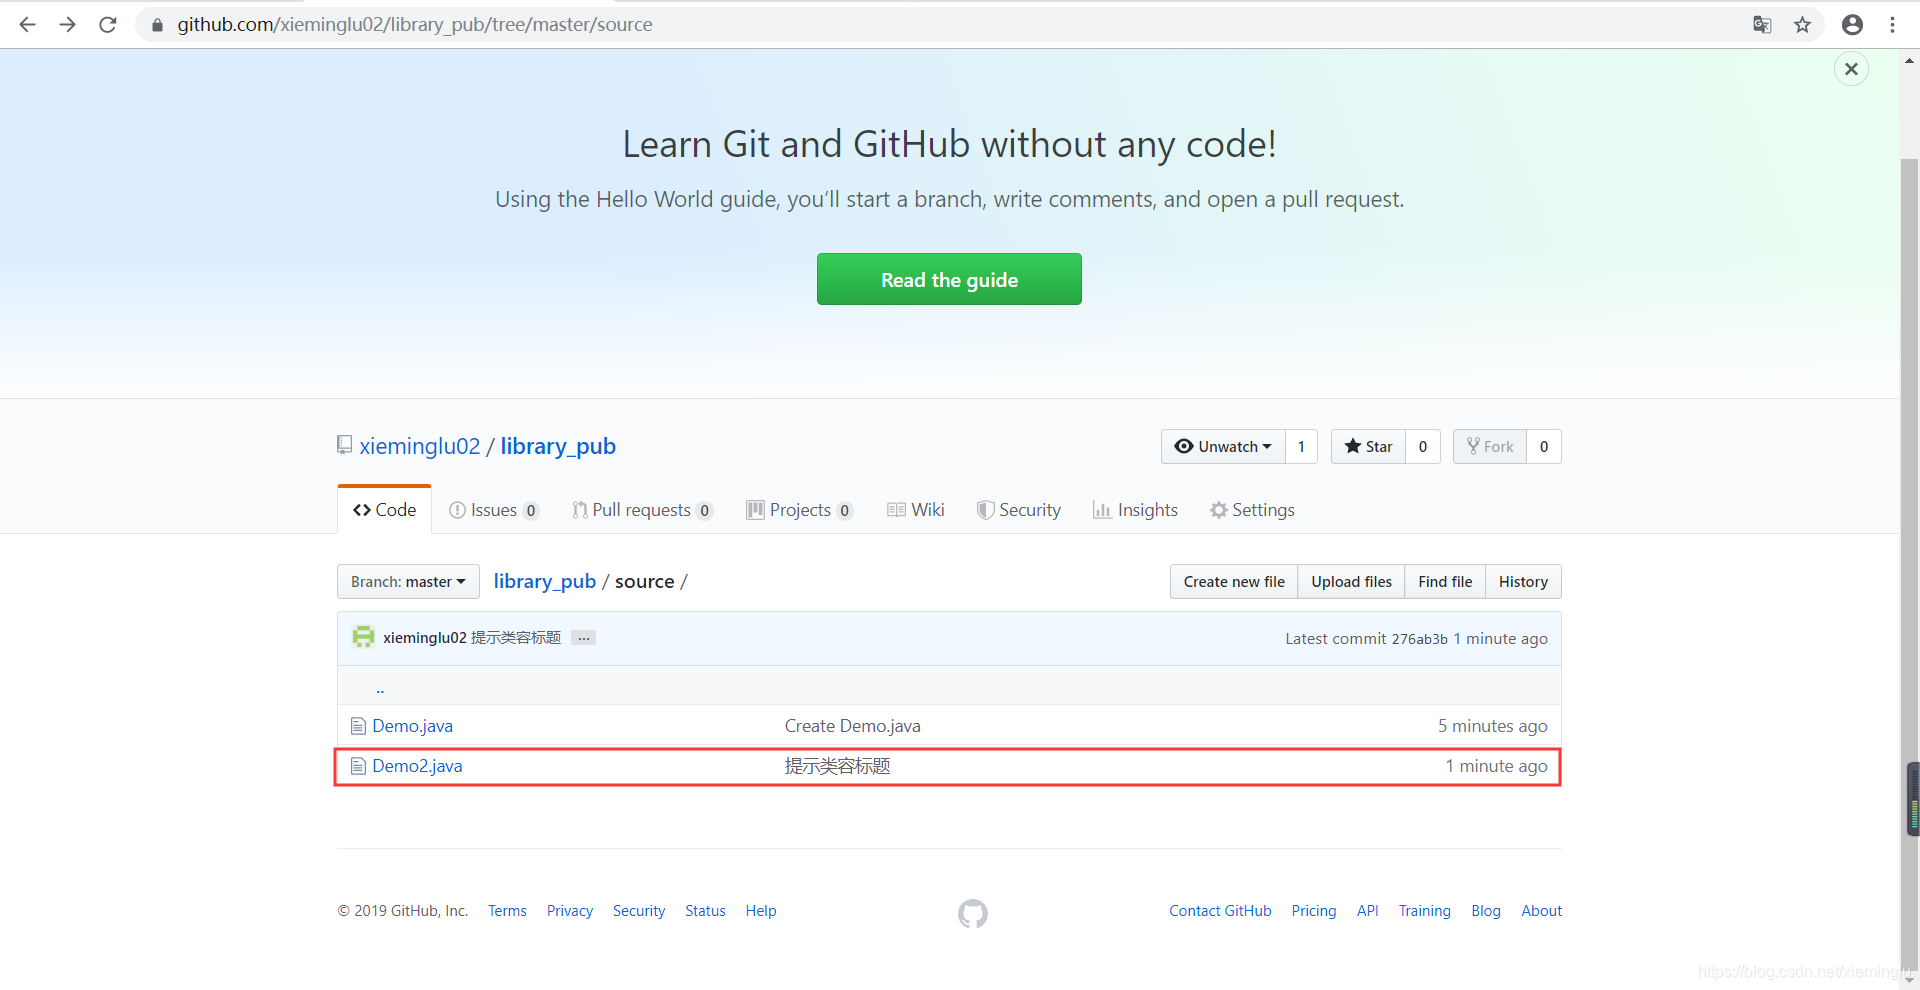Open the Terms footer link
Screen dimensions: 1920x990
click(x=507, y=911)
